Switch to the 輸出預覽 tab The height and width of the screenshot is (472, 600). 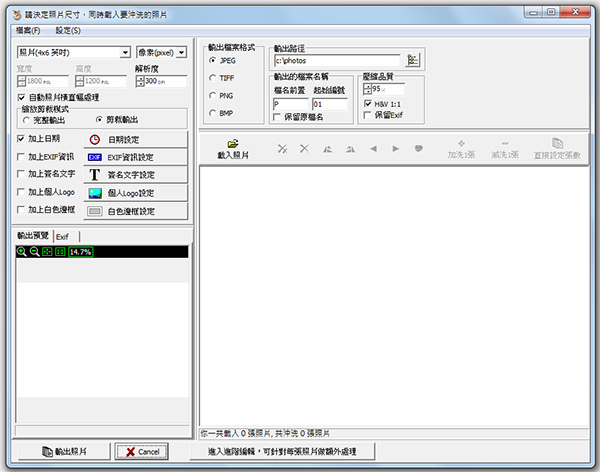tap(33, 236)
